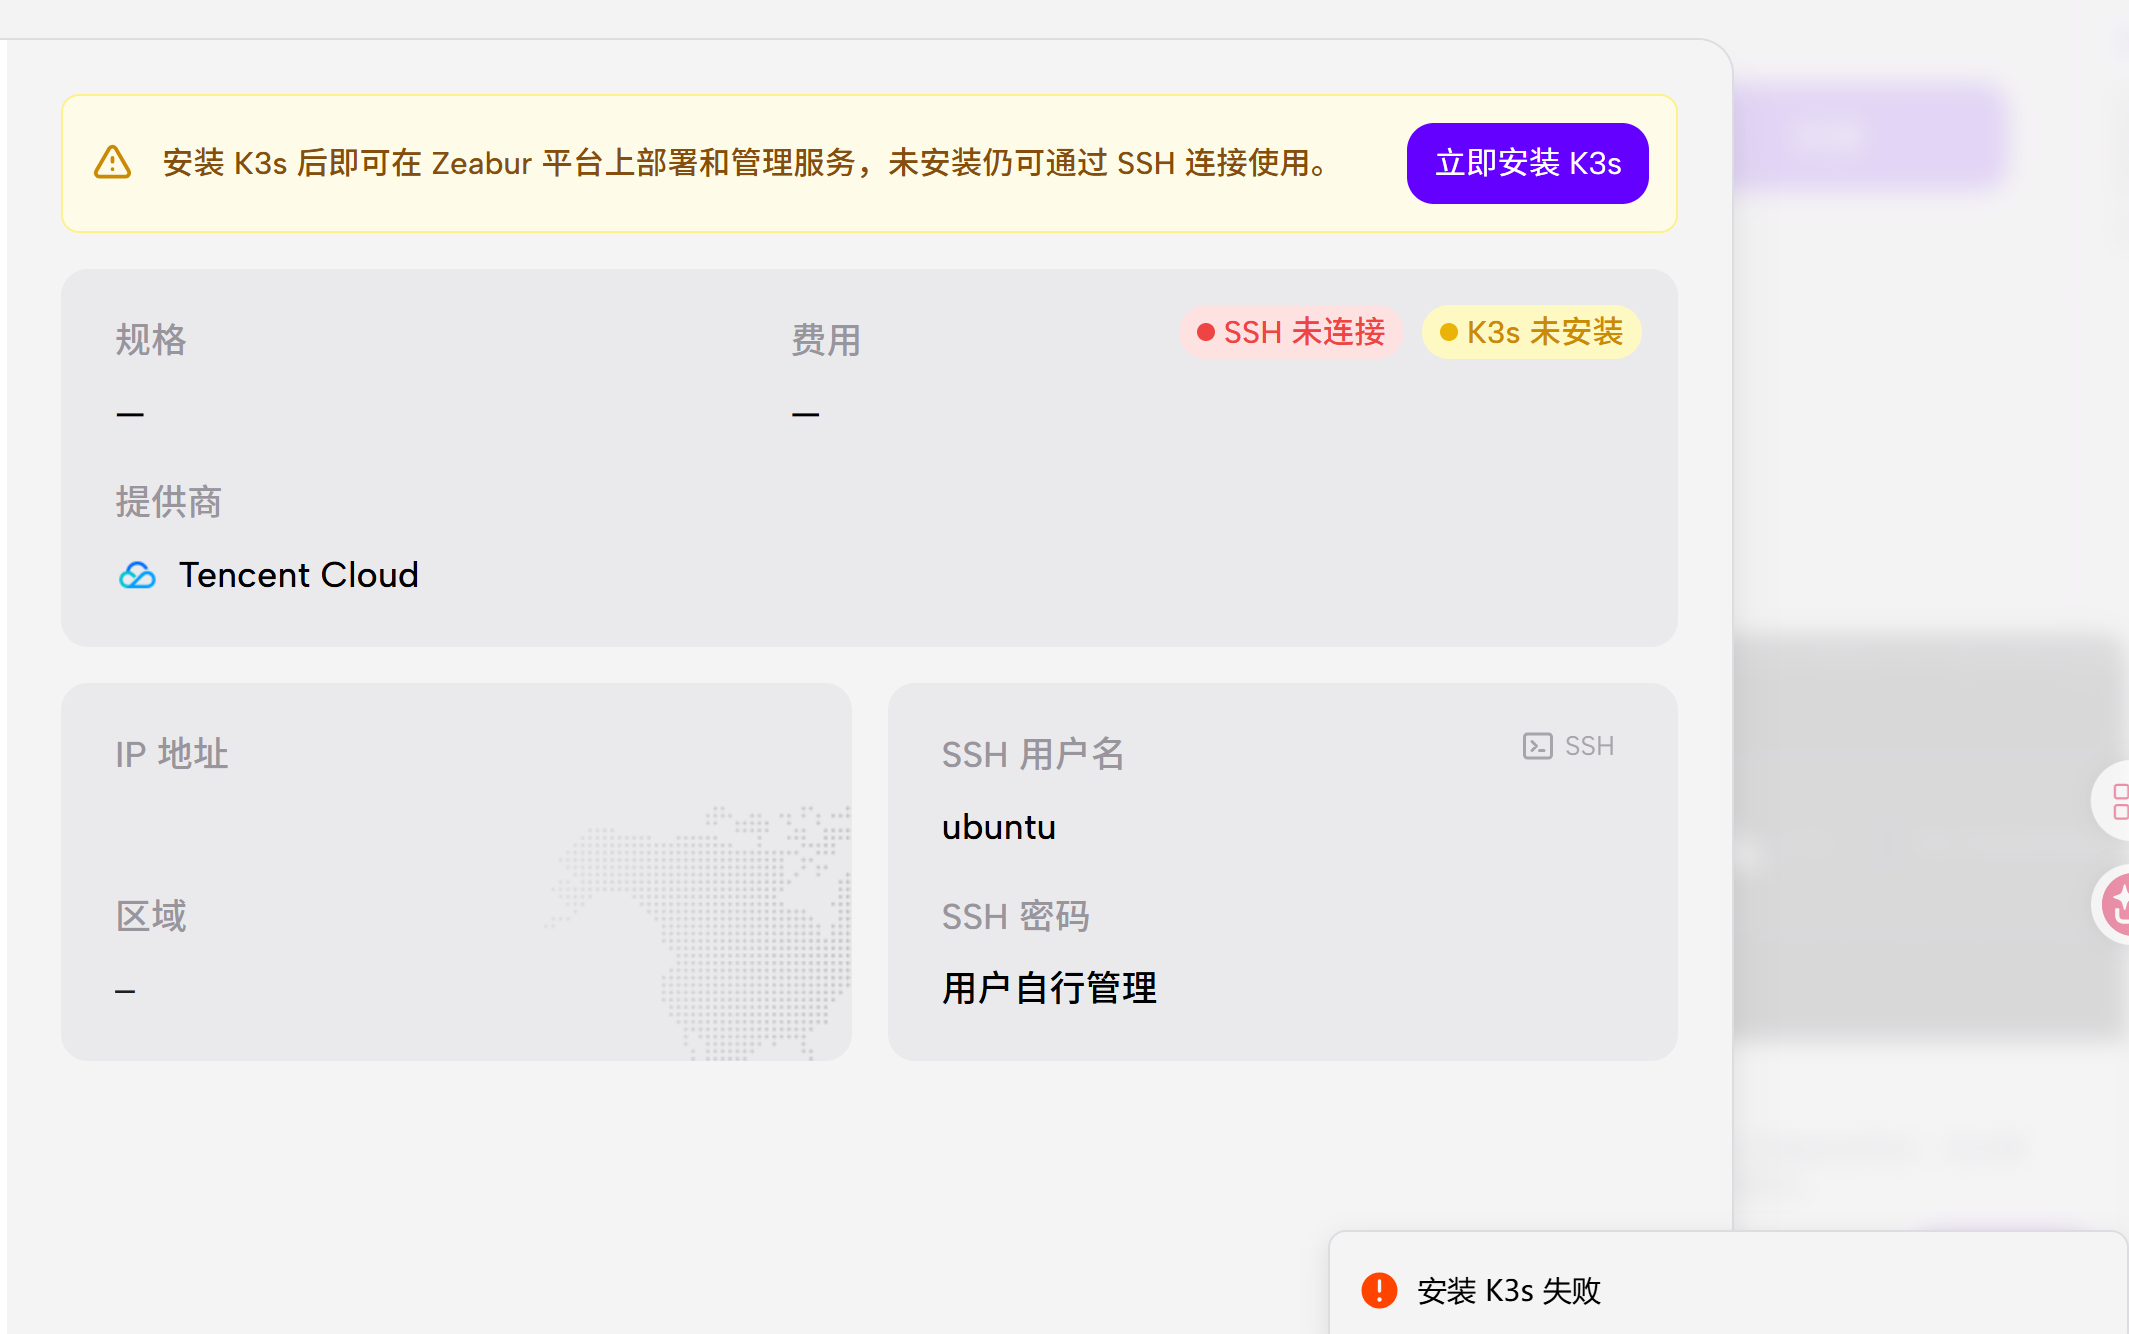The height and width of the screenshot is (1334, 2129).
Task: Select the 规格 specification field
Action: tap(150, 341)
